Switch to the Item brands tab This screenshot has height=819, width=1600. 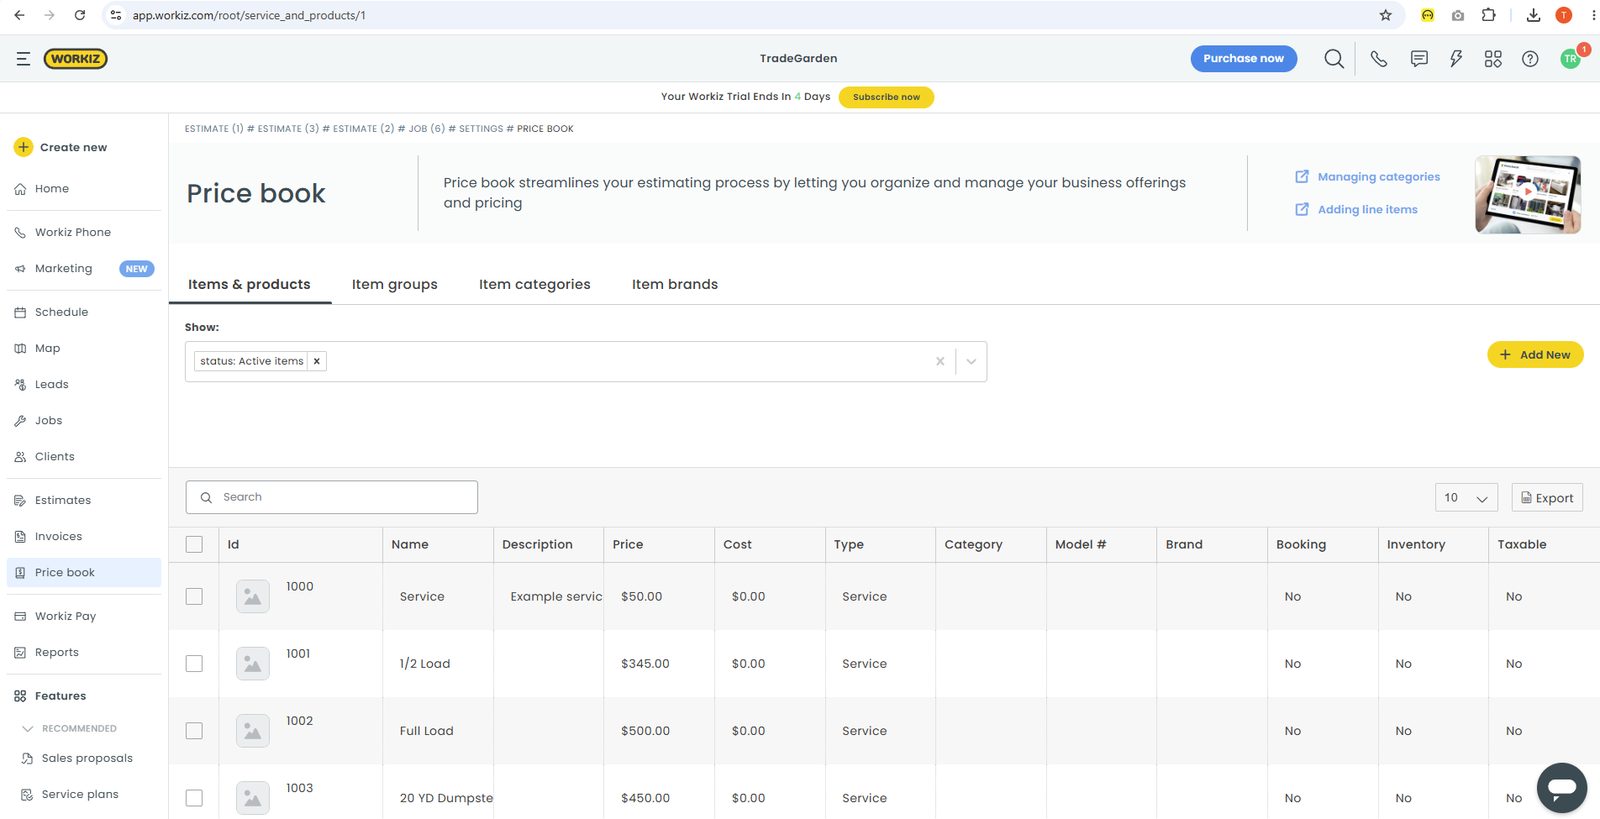pos(675,285)
